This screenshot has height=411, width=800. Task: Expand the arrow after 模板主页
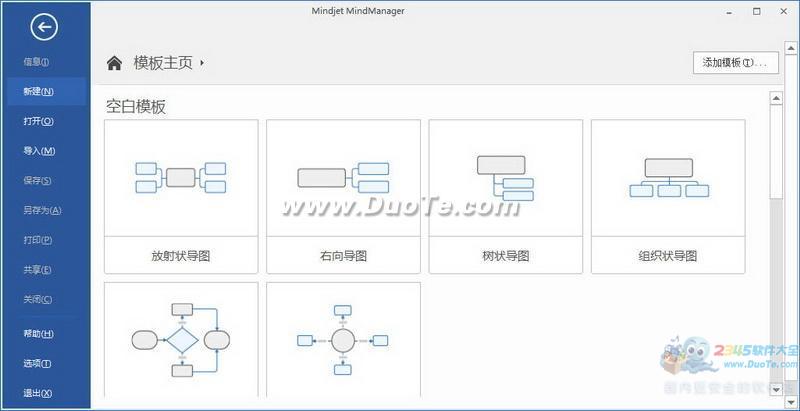click(202, 63)
